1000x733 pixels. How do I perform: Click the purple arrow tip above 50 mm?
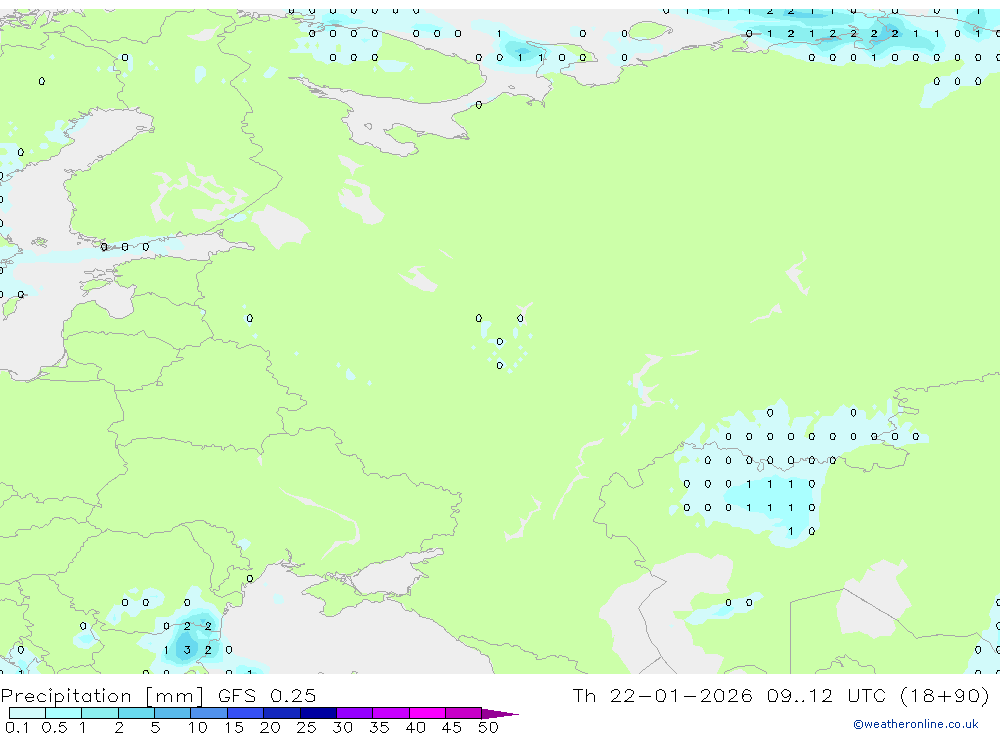[500, 713]
